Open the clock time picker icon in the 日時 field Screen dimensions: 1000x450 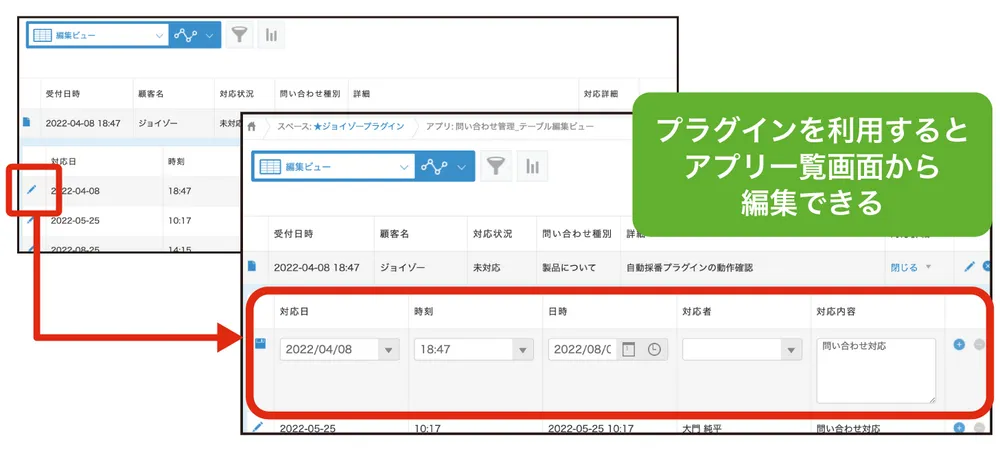coord(654,349)
